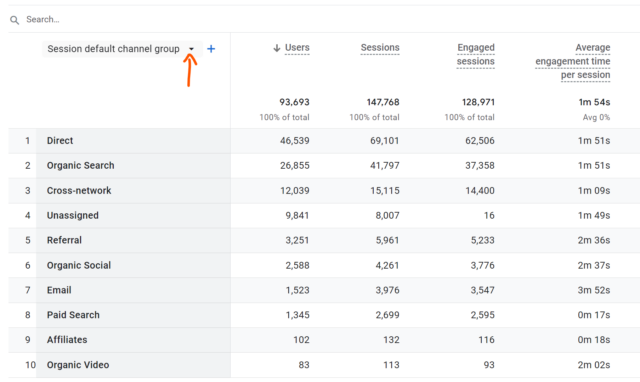Click Paid Search engagement time 0m 17s
Screen dimensions: 640x382
594,315
